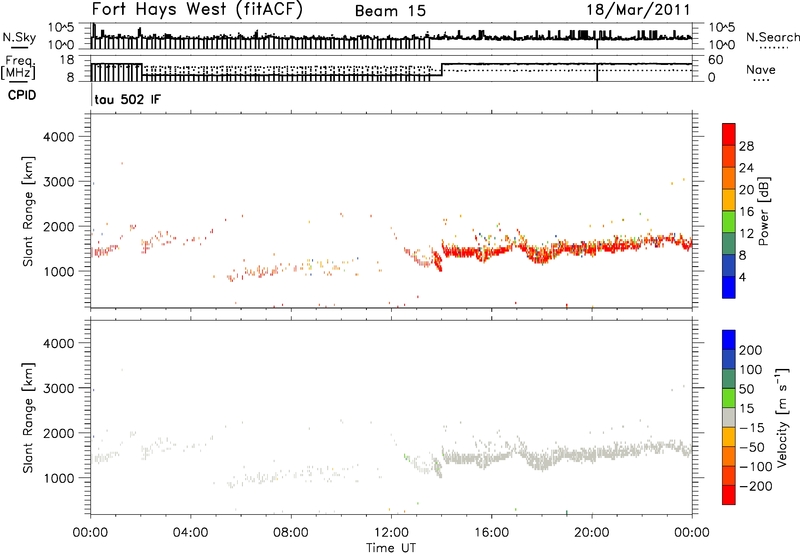The image size is (800, 554).
Task: Click the '08:00' time tick label
Action: tap(291, 533)
